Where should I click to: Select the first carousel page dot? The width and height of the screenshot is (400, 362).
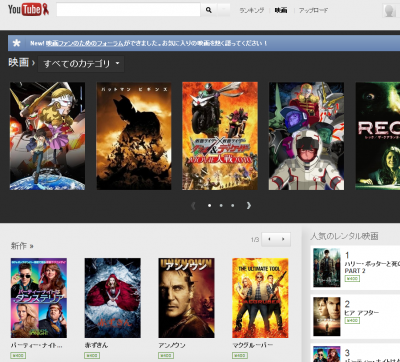tap(209, 205)
